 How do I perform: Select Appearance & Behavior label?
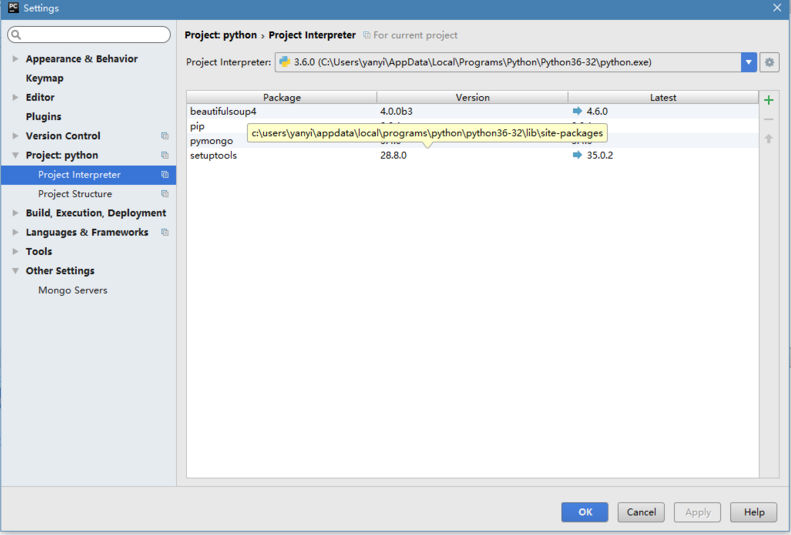(x=82, y=58)
